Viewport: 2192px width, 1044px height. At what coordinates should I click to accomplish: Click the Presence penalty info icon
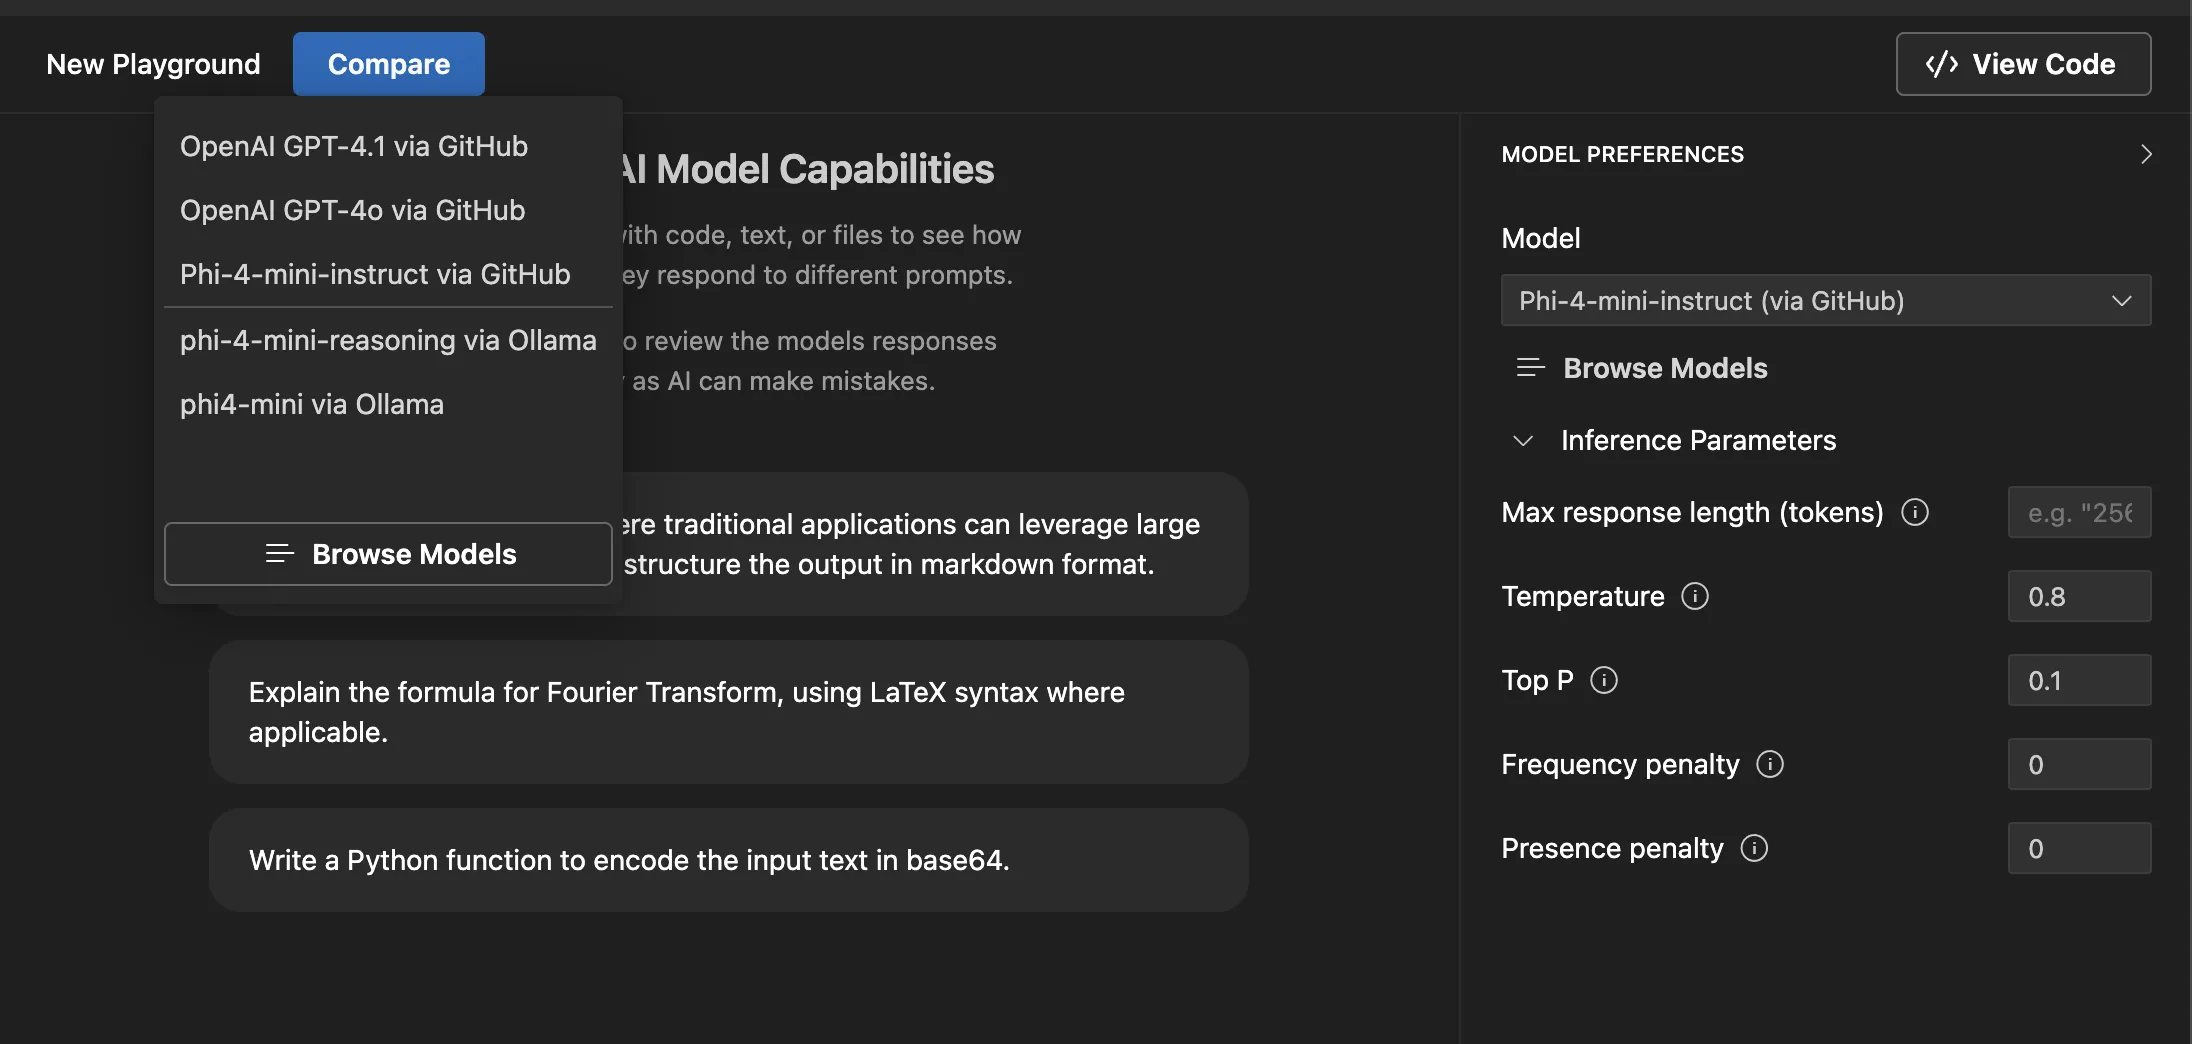1754,848
